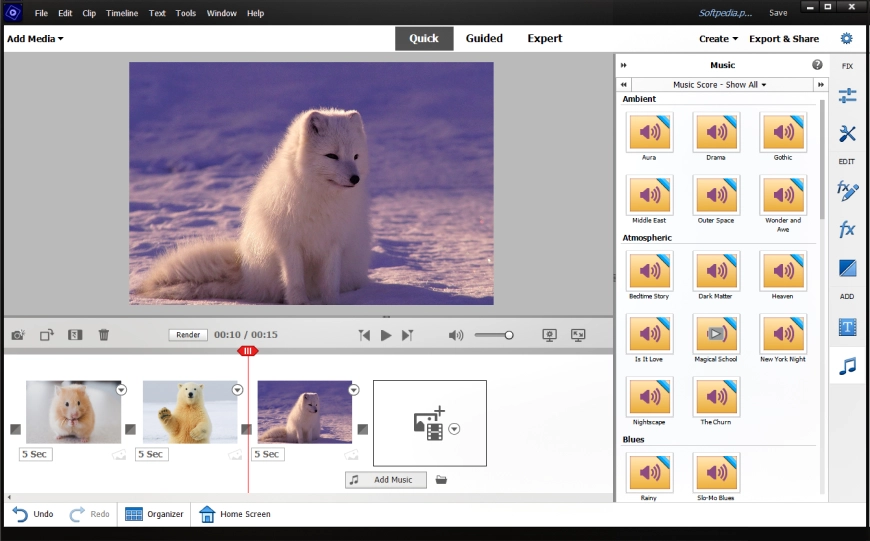The height and width of the screenshot is (541, 870).
Task: Click the freeze frame camera icon
Action: pos(18,335)
